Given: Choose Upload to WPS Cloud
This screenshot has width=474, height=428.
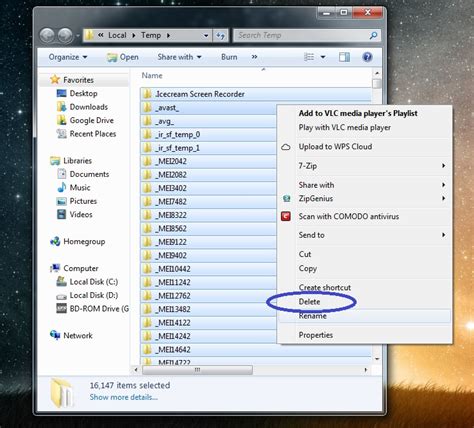Looking at the screenshot, I should [365, 147].
